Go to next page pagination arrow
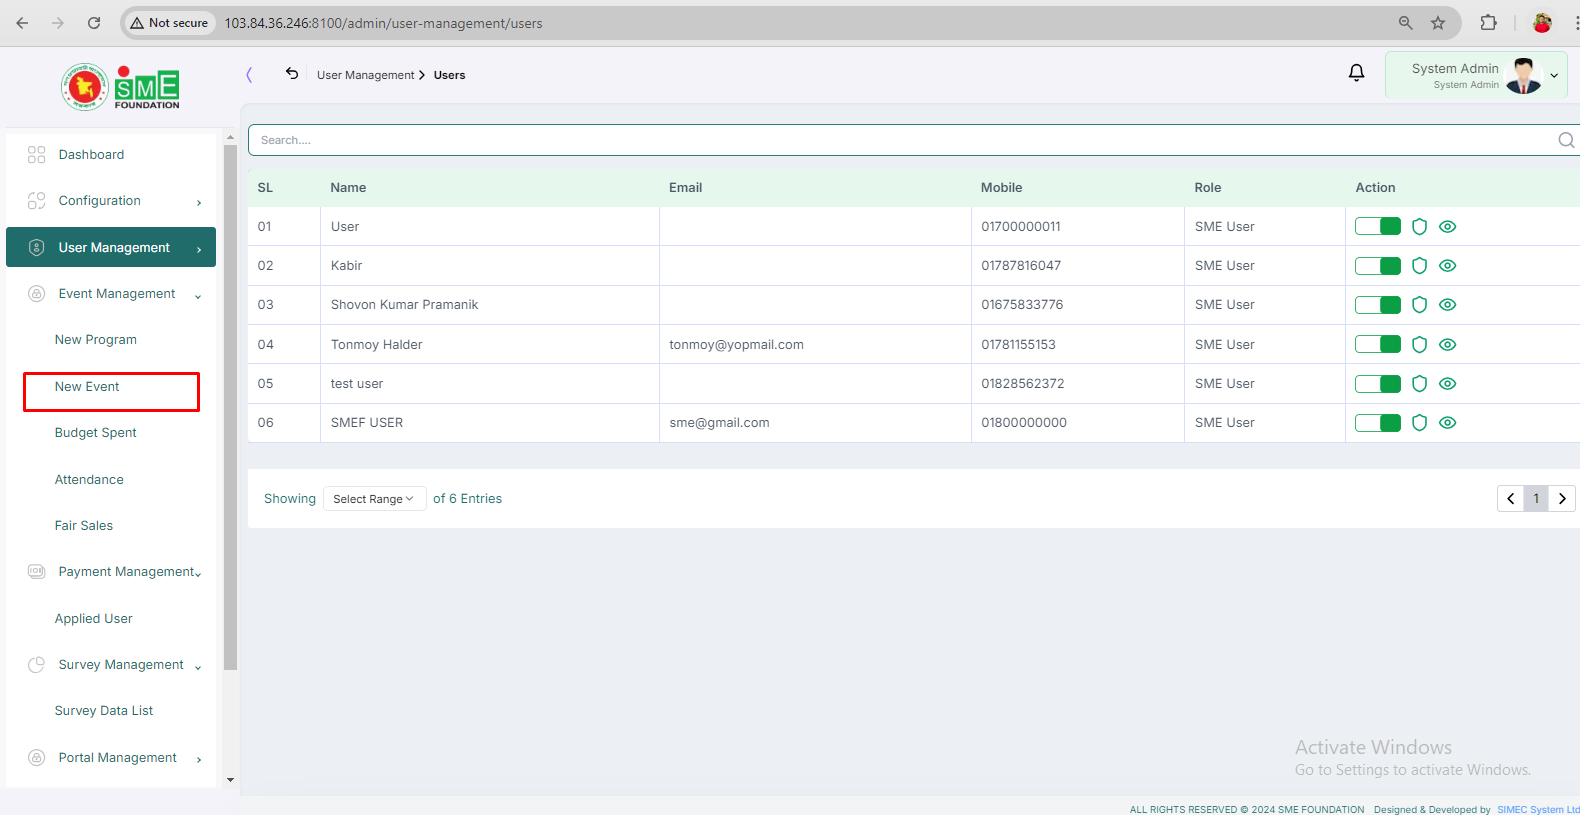The height and width of the screenshot is (815, 1580). click(1562, 498)
